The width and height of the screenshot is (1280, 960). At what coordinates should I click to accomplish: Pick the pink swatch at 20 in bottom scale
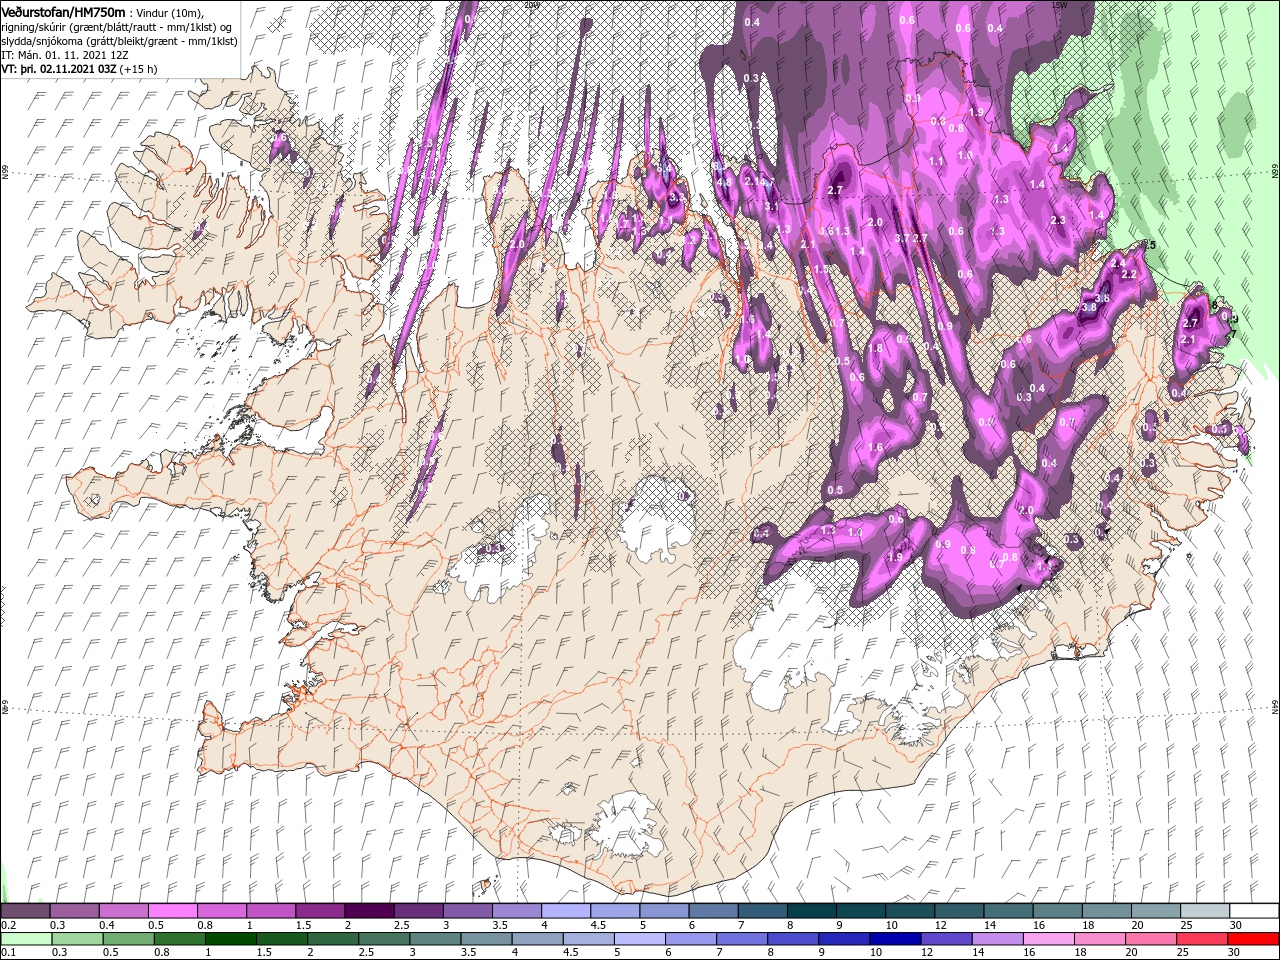1150,939
